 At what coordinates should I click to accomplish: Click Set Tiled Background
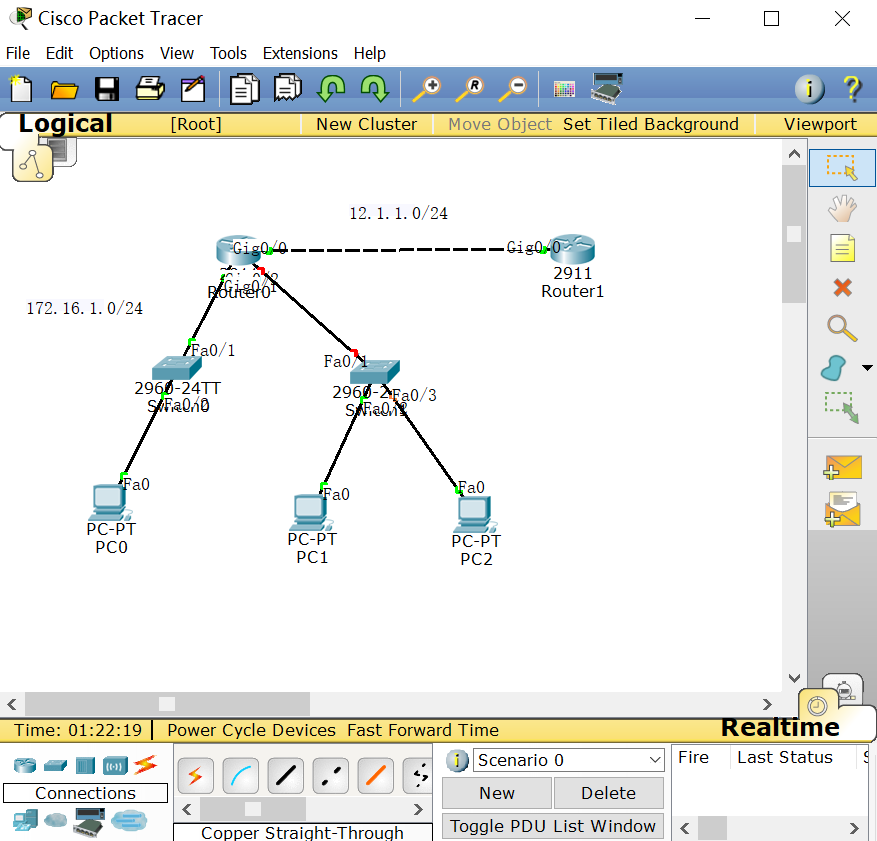650,124
